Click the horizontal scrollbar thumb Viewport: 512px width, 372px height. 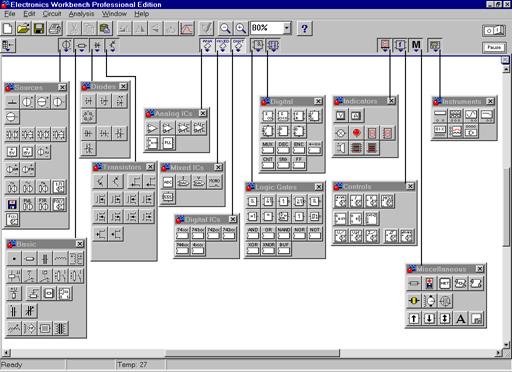[x=252, y=352]
